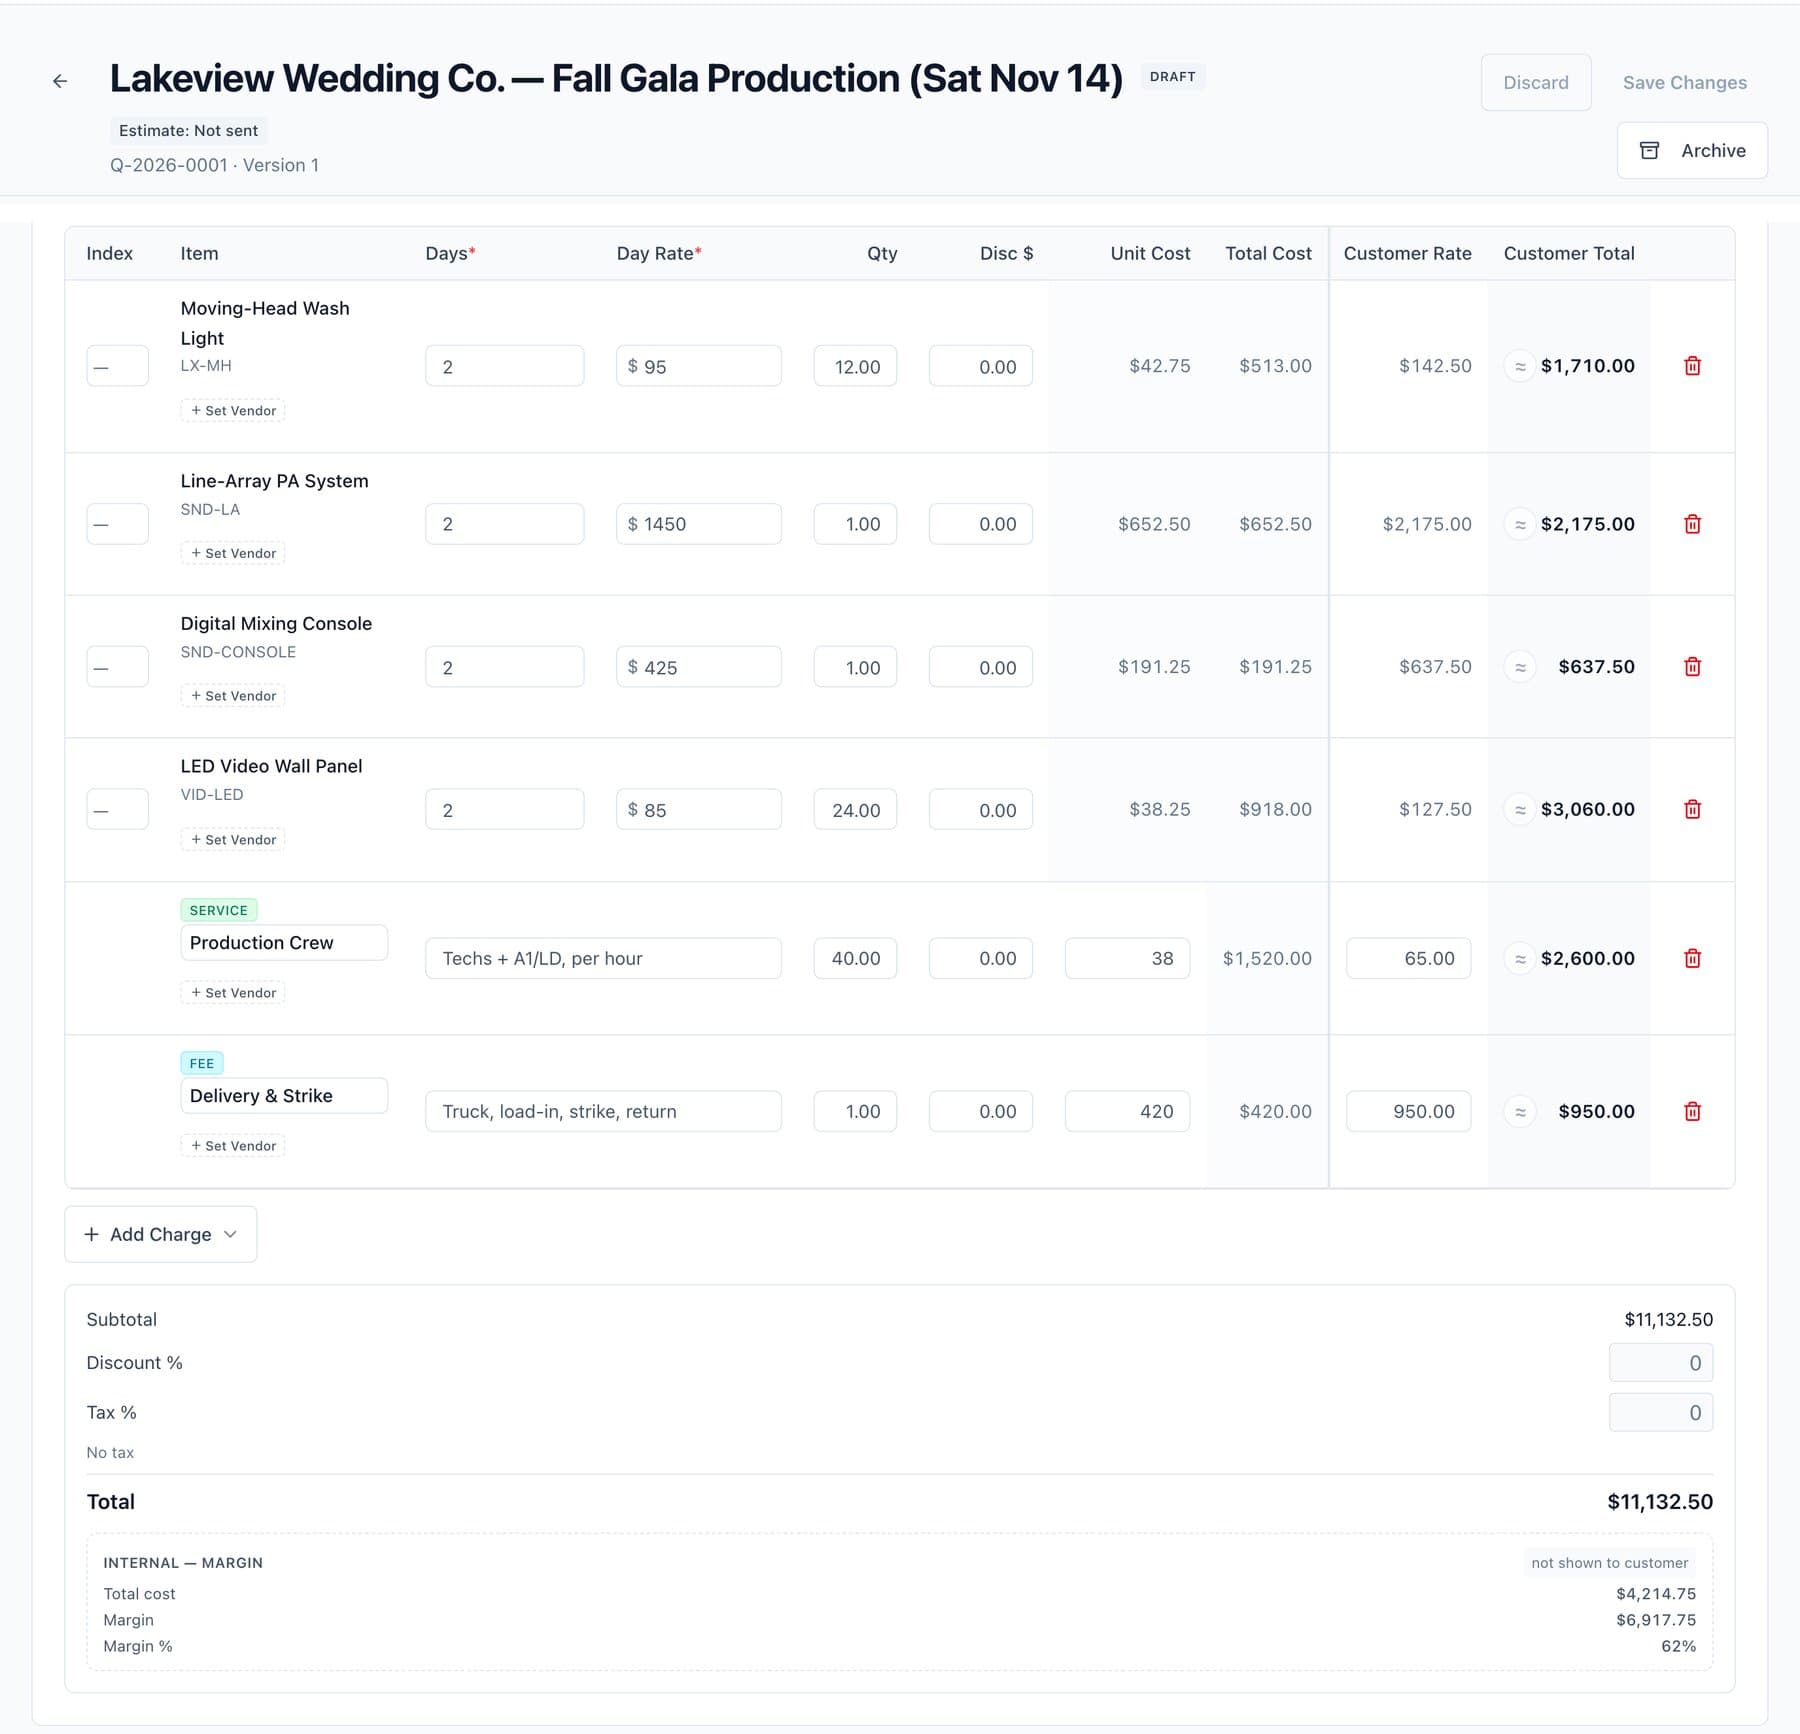Viewport: 1800px width, 1734px height.
Task: Edit the Days field for Line-Array PA System
Action: tap(504, 524)
